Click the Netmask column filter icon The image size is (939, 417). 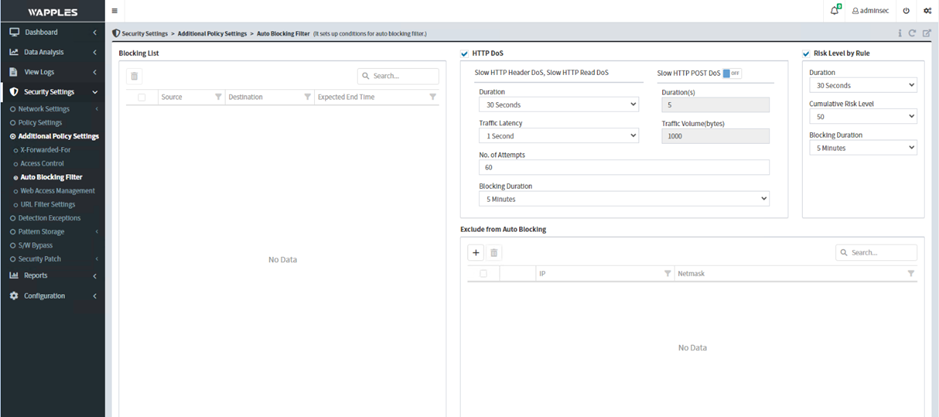(910, 273)
